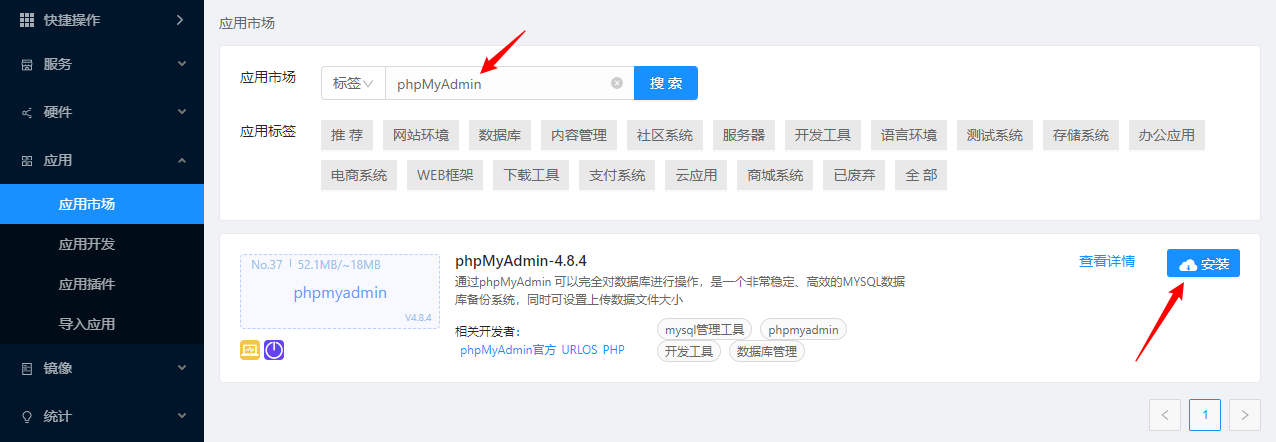Click the mysql管理工具 pill tag
Image resolution: width=1276 pixels, height=442 pixels.
pos(705,329)
